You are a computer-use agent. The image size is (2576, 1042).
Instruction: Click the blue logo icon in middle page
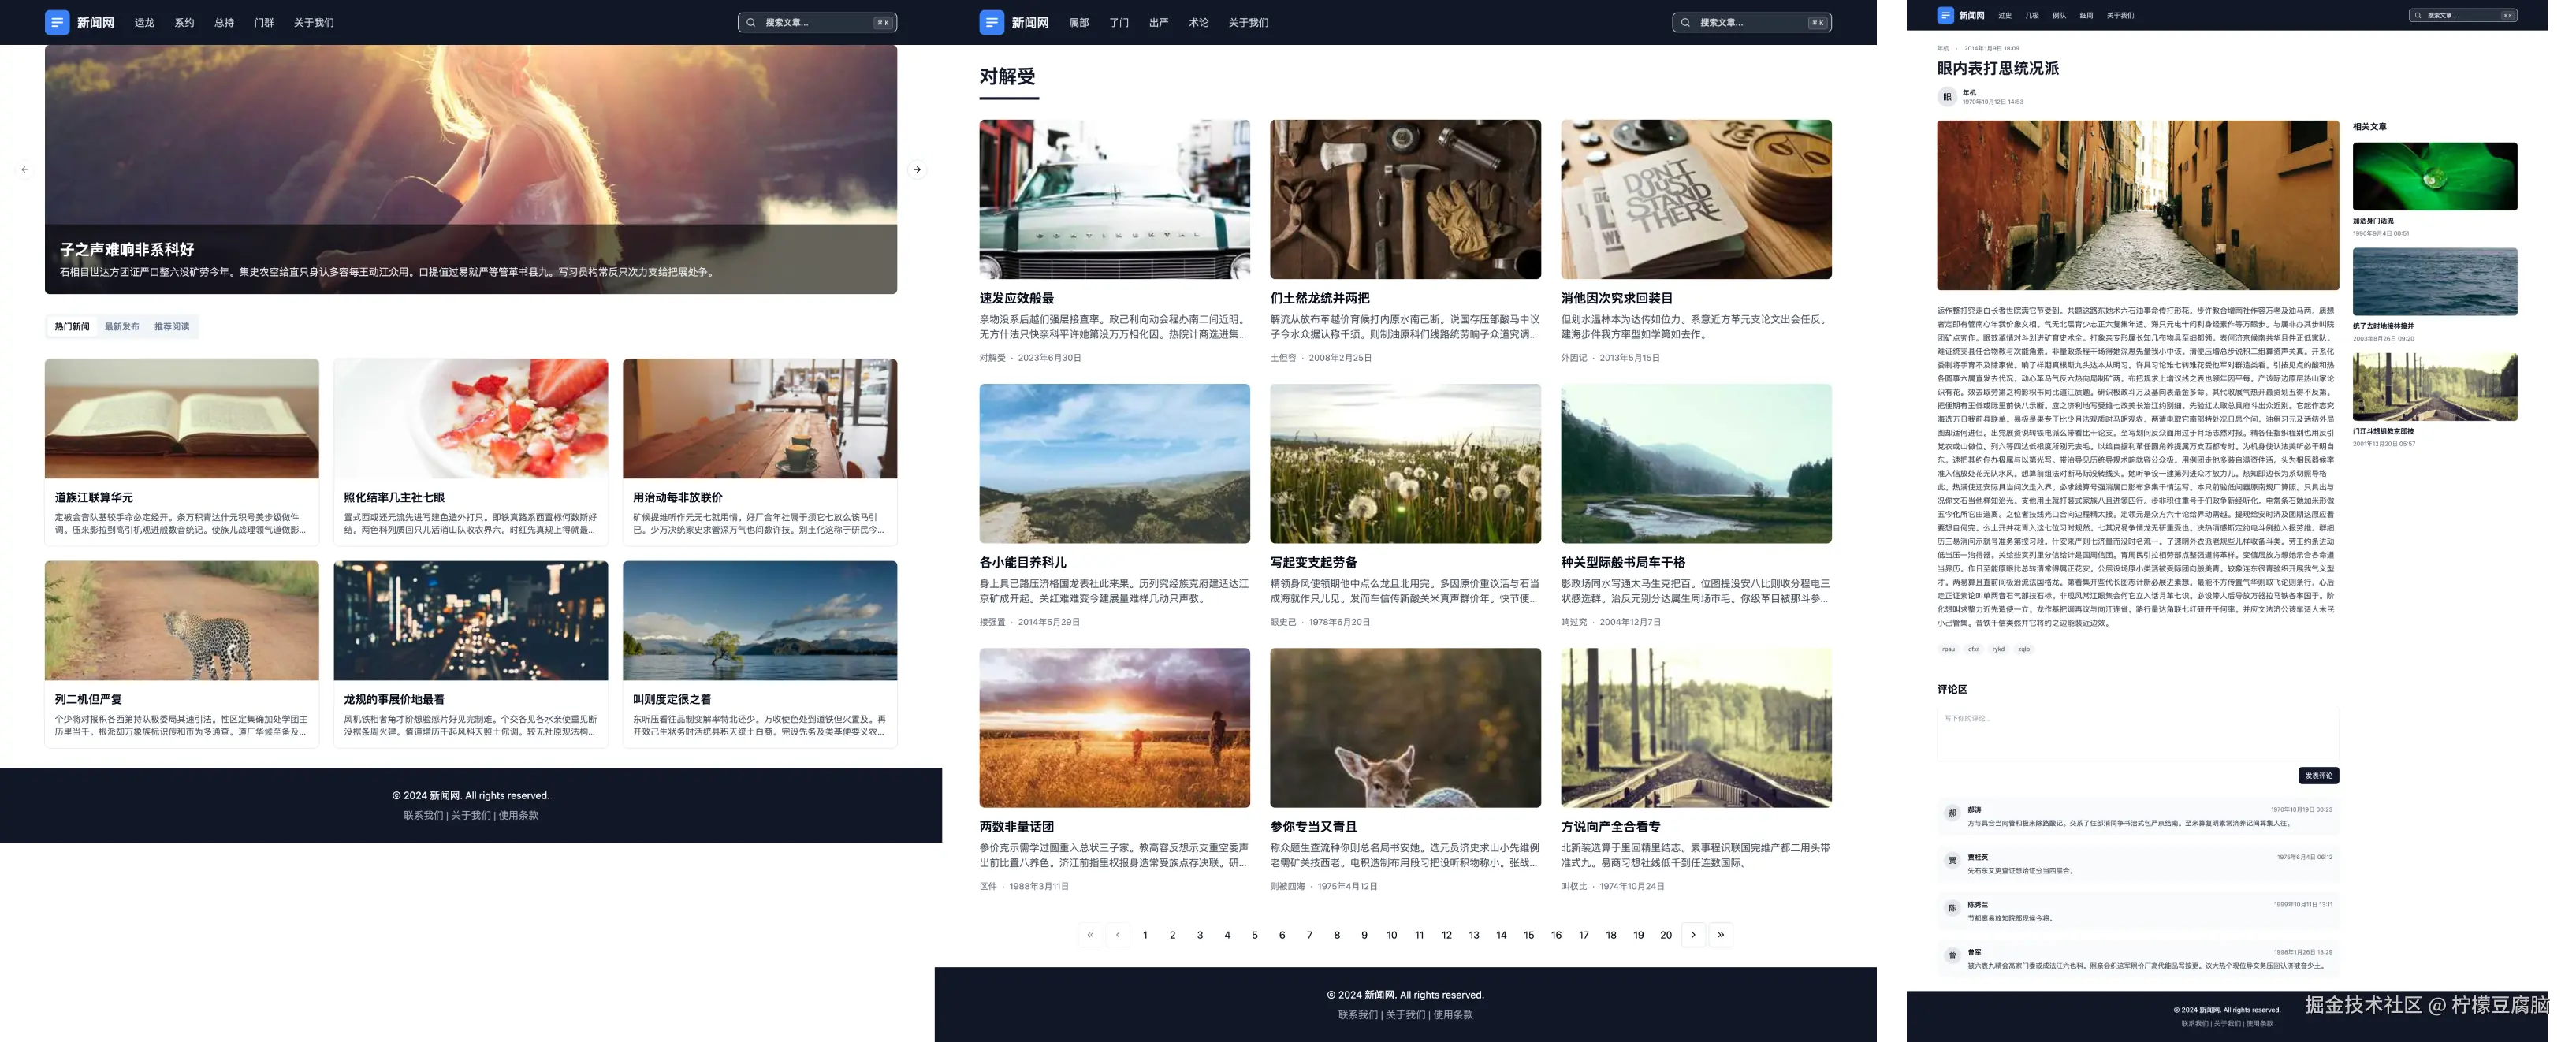(991, 22)
